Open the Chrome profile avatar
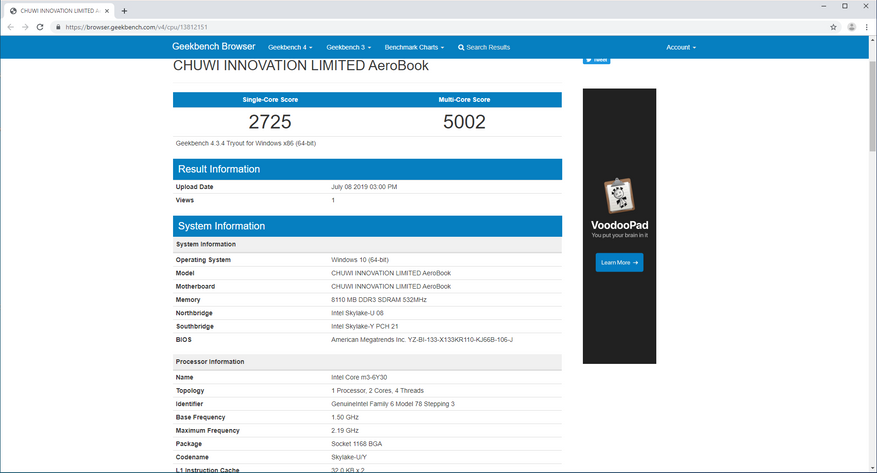The height and width of the screenshot is (473, 877). tap(851, 27)
